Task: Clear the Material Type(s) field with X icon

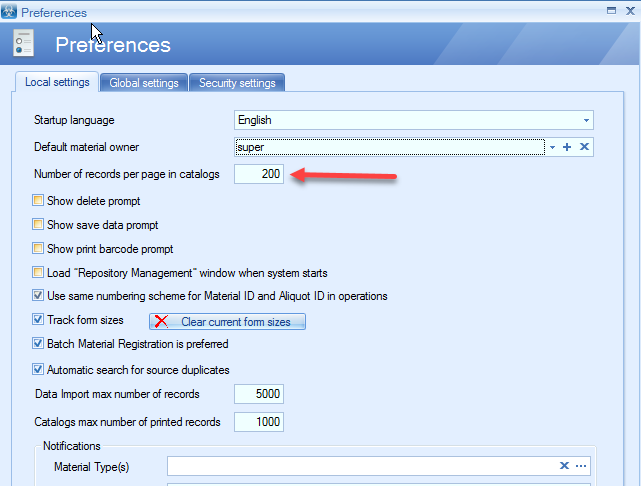Action: click(564, 466)
